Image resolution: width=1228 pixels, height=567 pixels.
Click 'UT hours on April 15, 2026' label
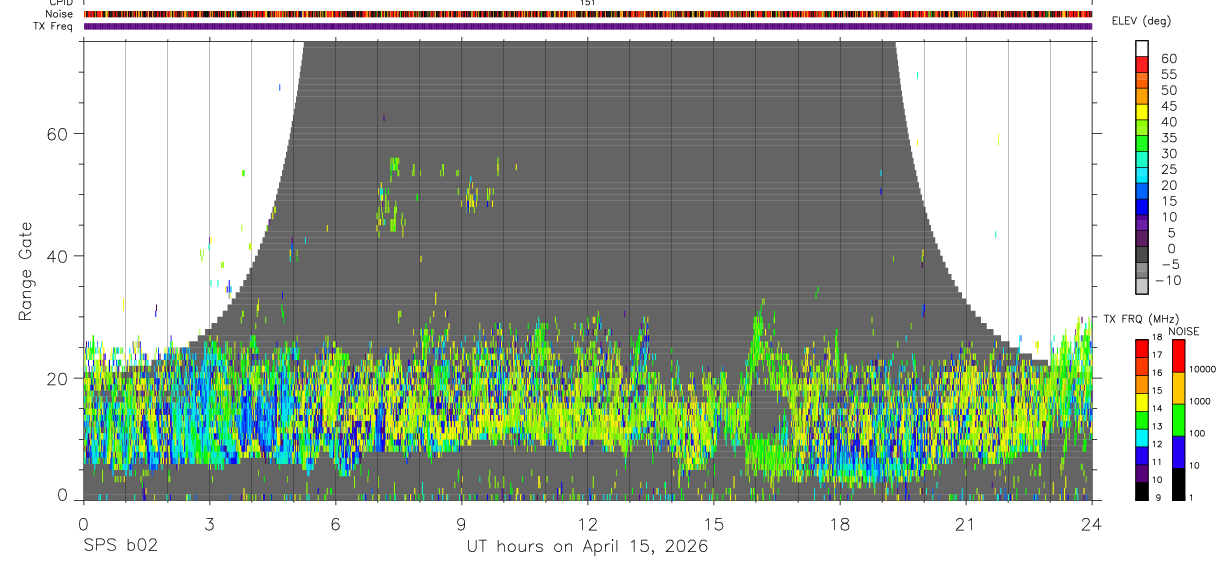point(587,546)
